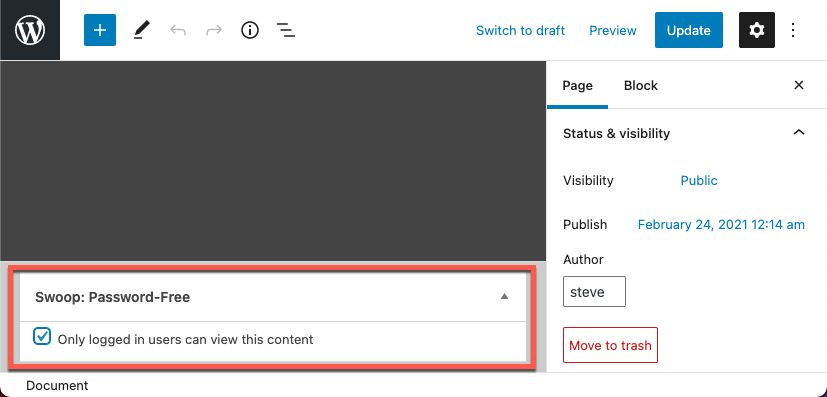Open the WordPress logo dashboard link
827x397 pixels.
(x=30, y=30)
